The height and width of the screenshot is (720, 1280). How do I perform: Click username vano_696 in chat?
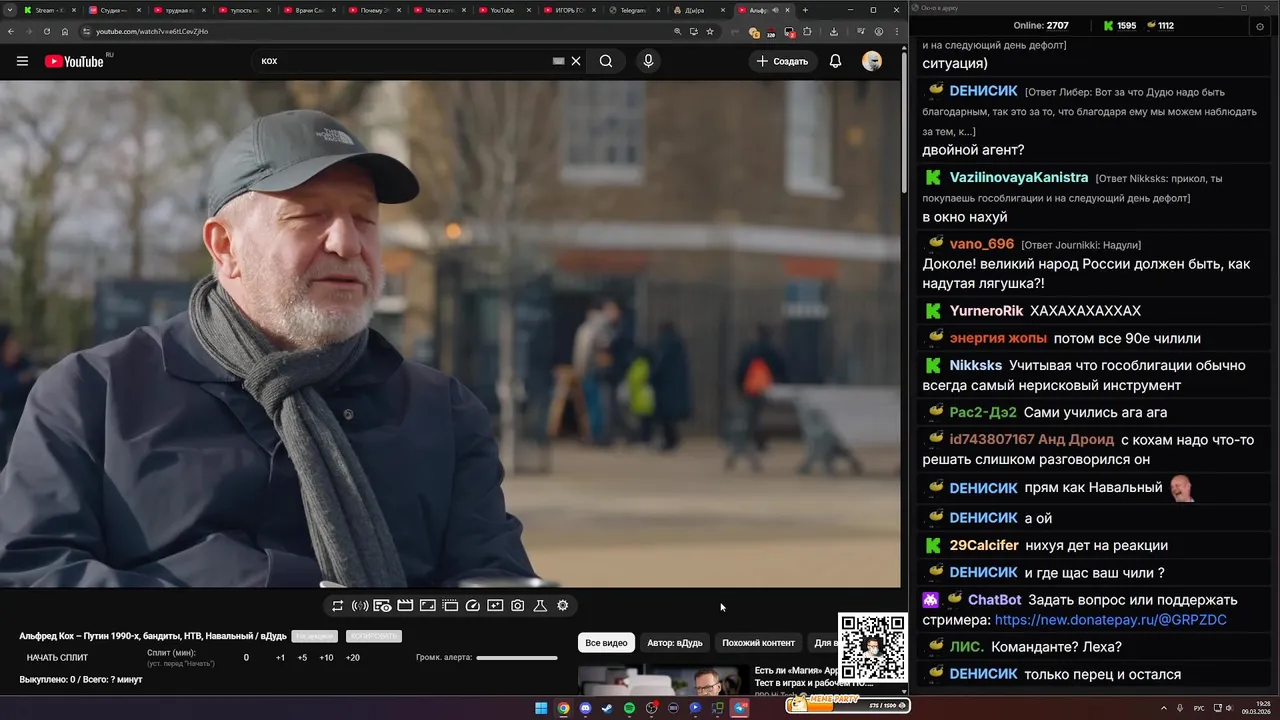[982, 244]
